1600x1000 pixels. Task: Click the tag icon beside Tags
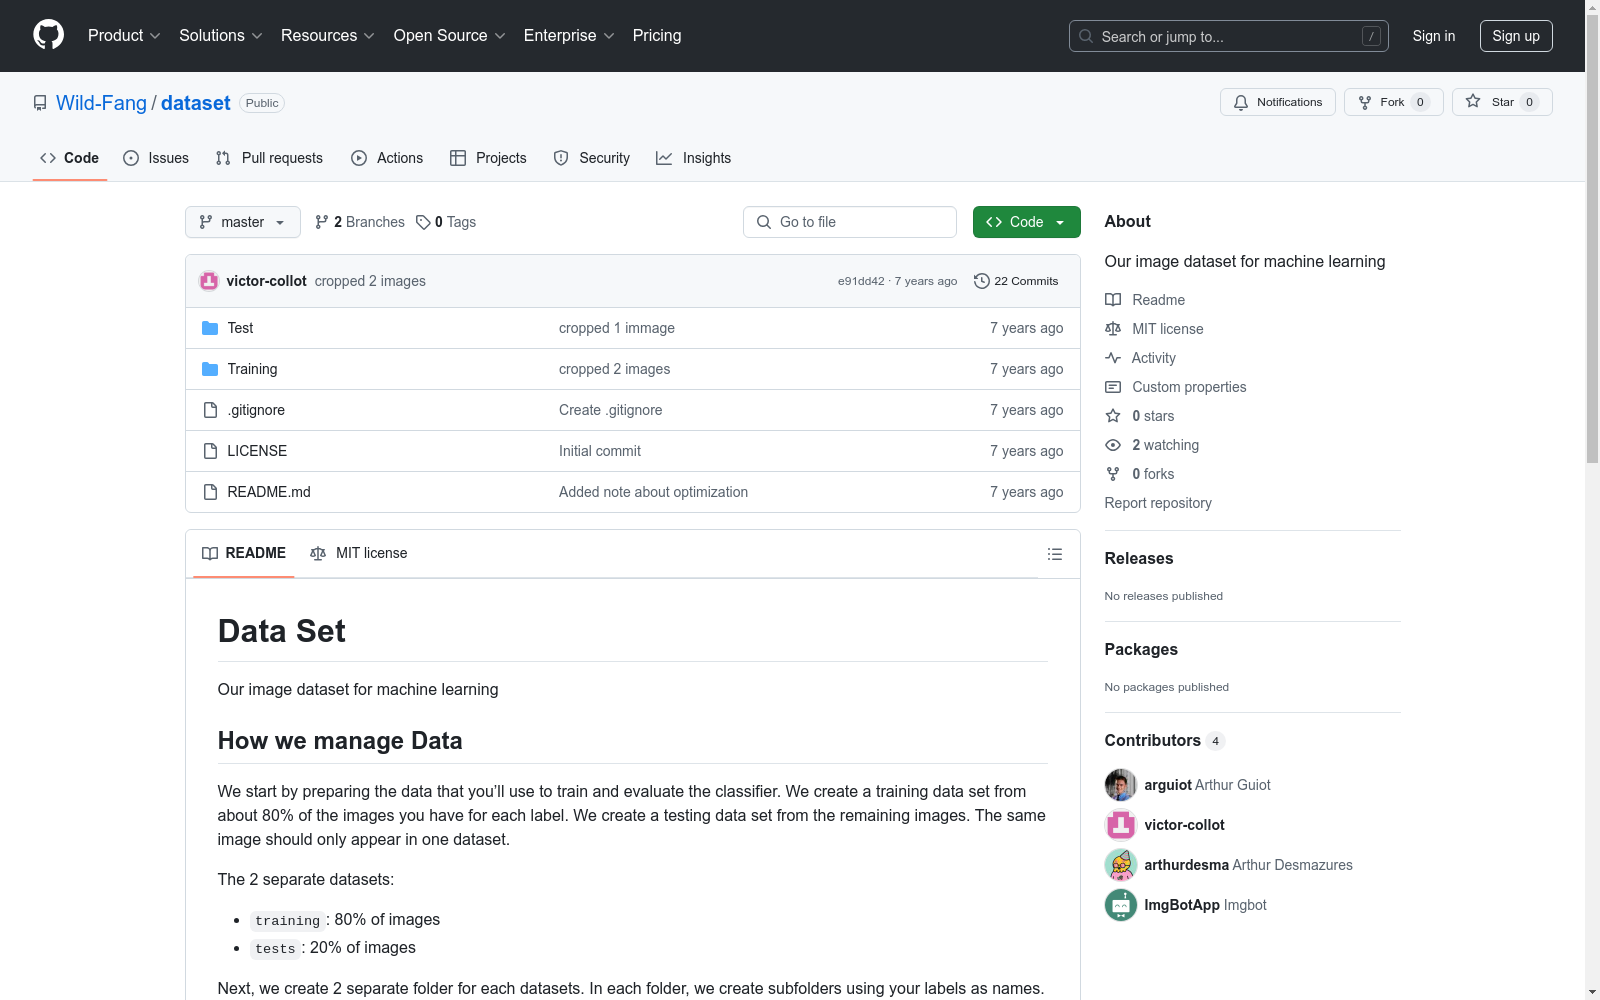(x=423, y=222)
